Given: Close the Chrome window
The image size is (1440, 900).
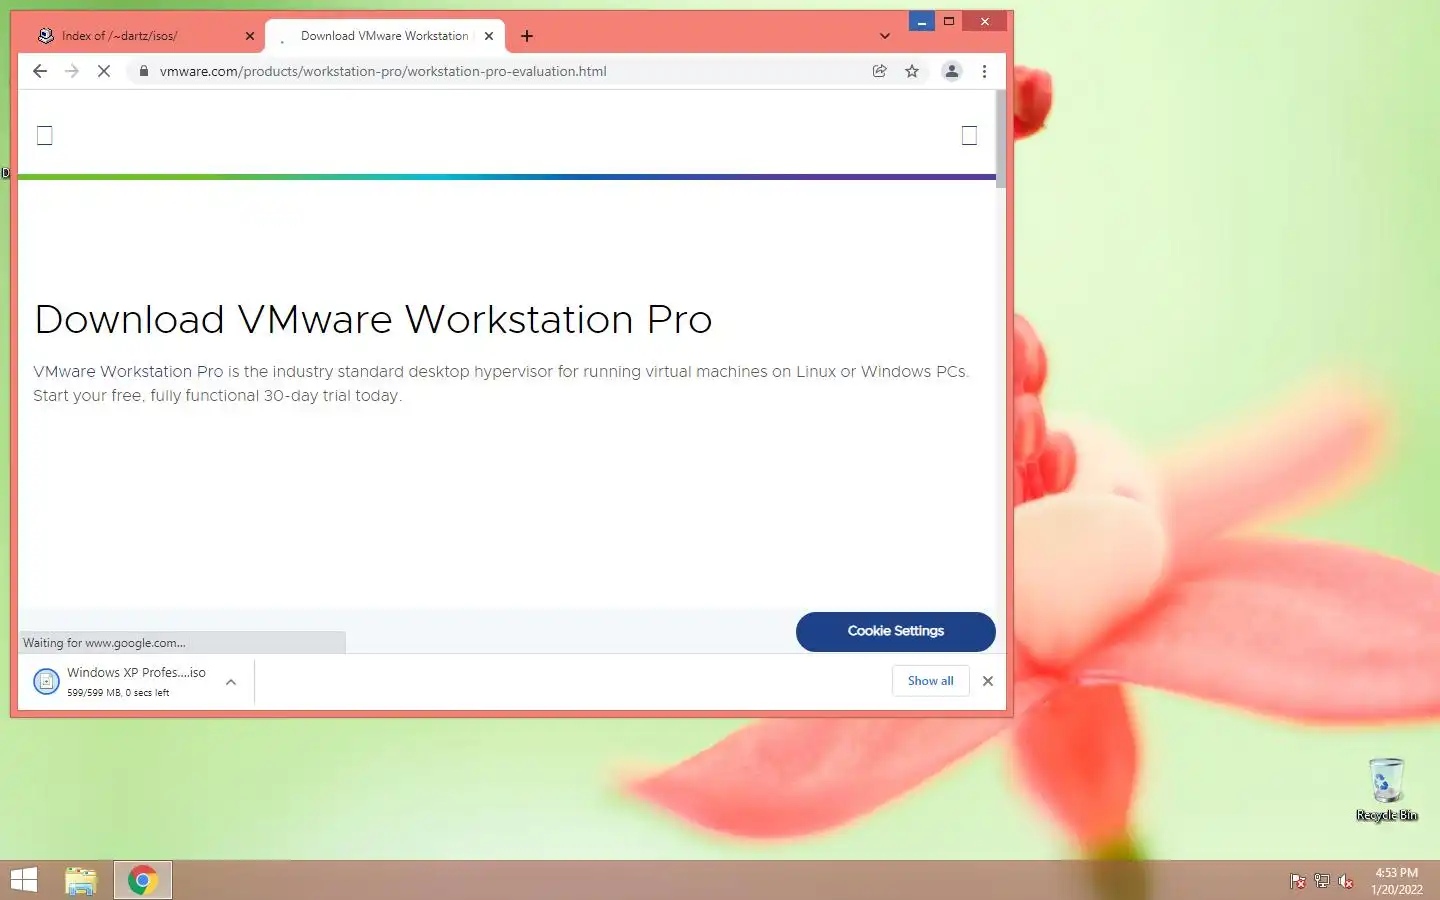Looking at the screenshot, I should 985,21.
